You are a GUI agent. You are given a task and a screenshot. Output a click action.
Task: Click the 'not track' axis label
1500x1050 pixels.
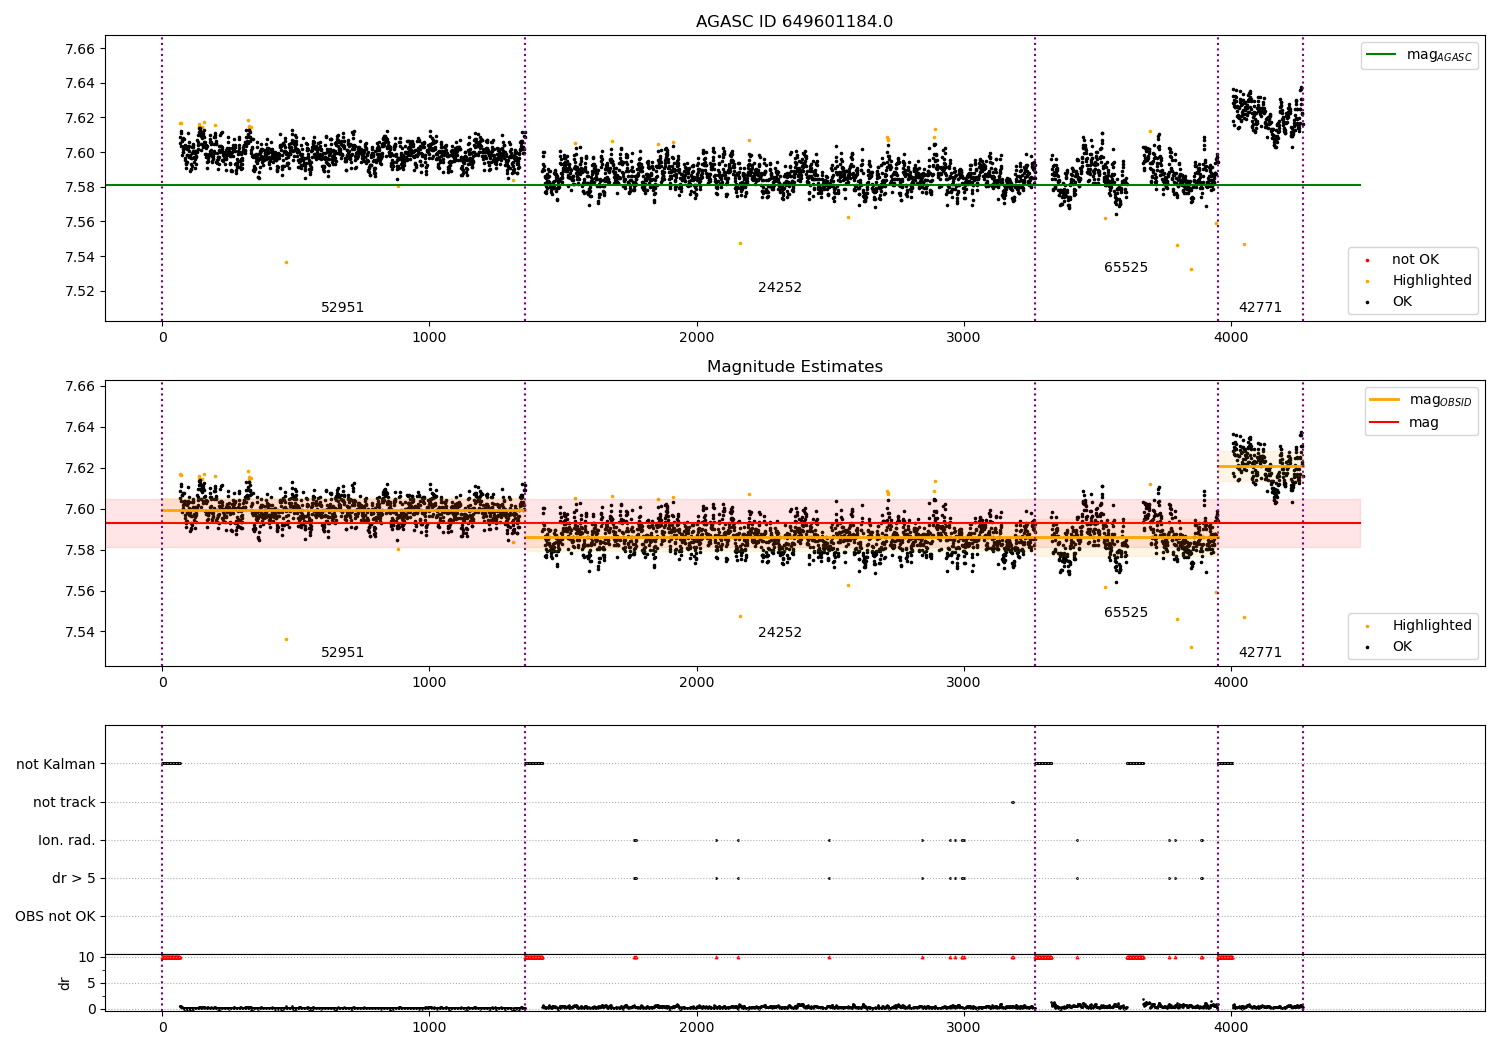[64, 803]
